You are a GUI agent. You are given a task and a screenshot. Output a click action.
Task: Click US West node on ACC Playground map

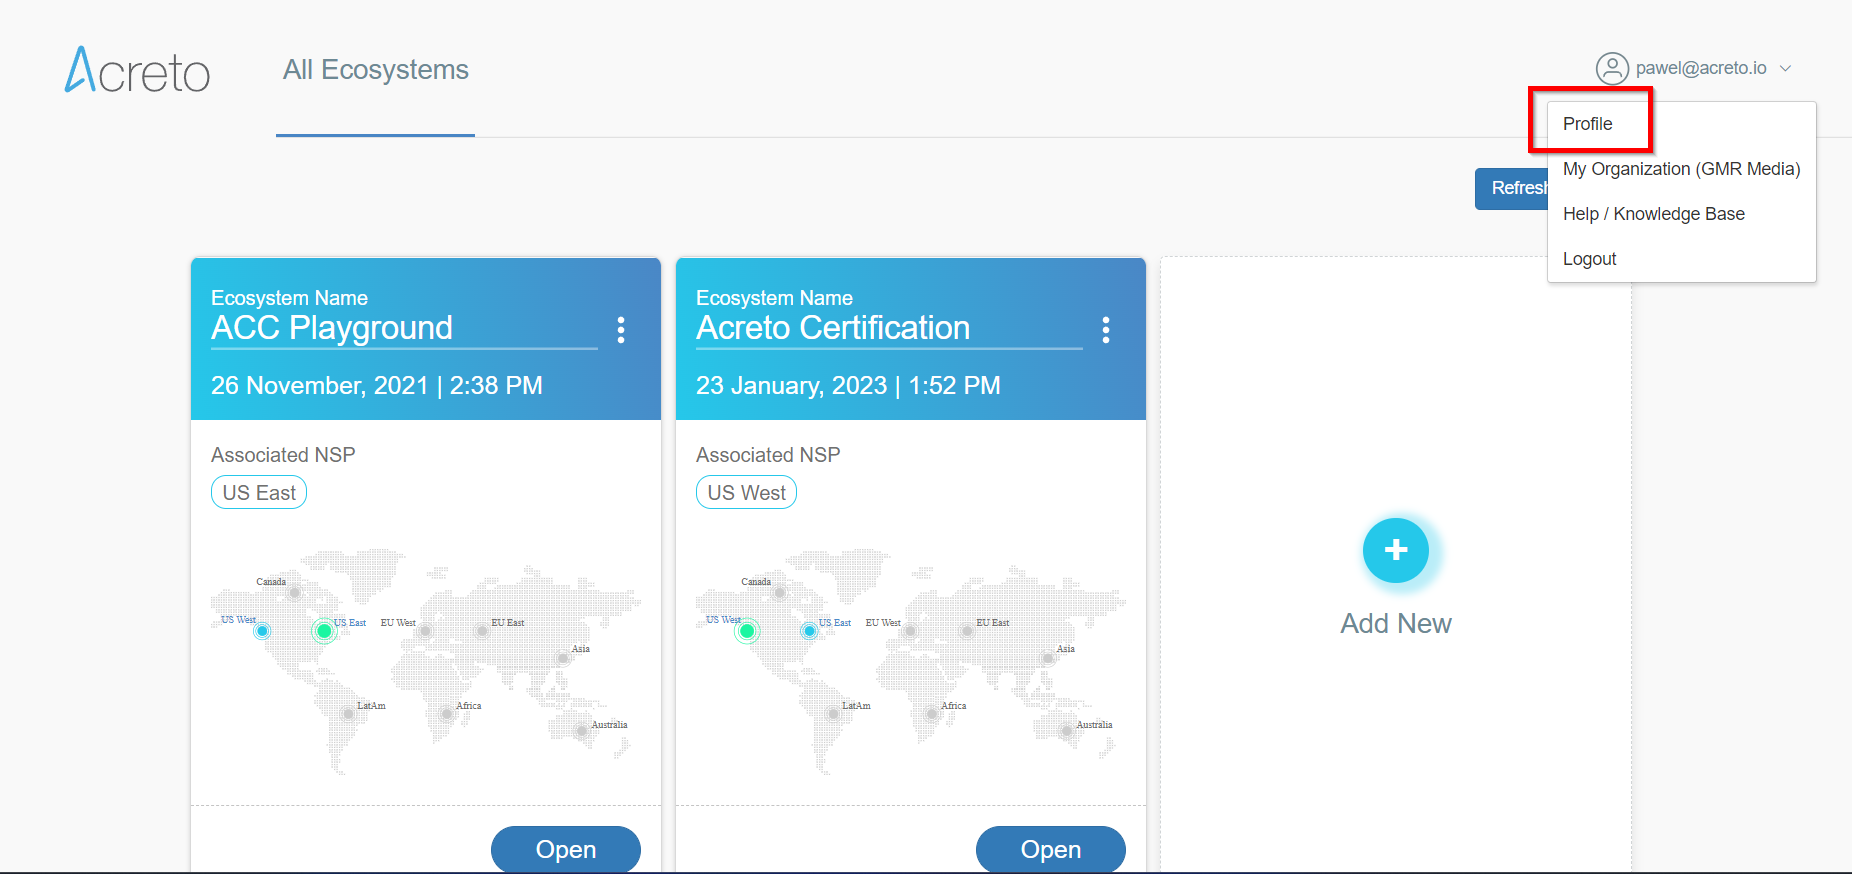(x=262, y=631)
